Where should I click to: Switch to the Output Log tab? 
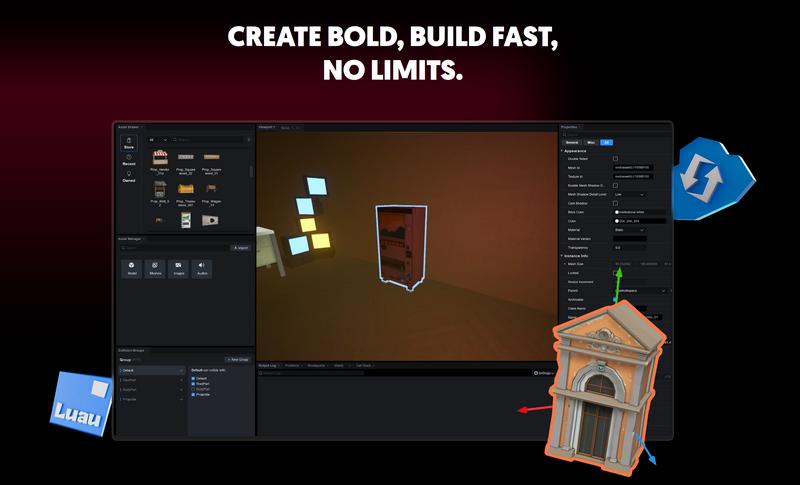(267, 366)
